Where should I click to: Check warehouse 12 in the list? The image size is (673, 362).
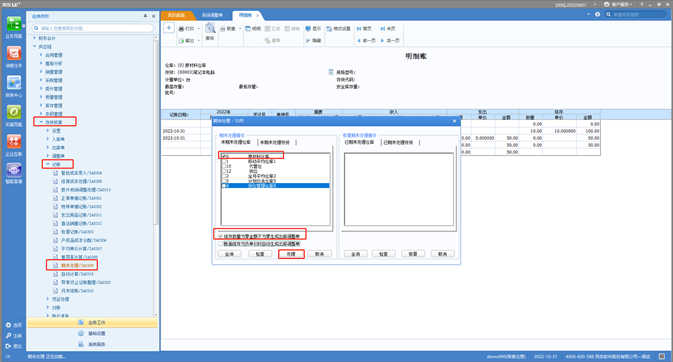[x=224, y=171]
